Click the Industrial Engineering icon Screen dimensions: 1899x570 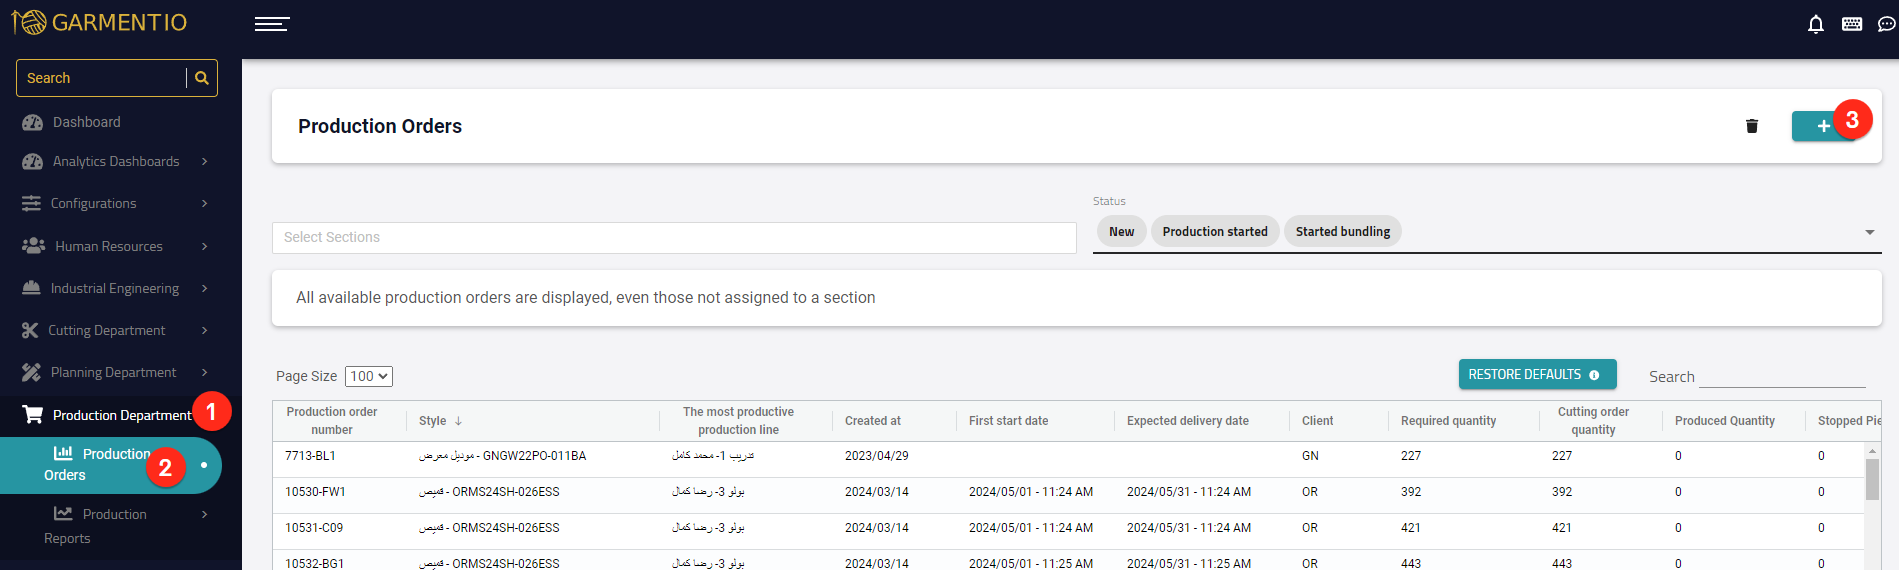coord(32,288)
